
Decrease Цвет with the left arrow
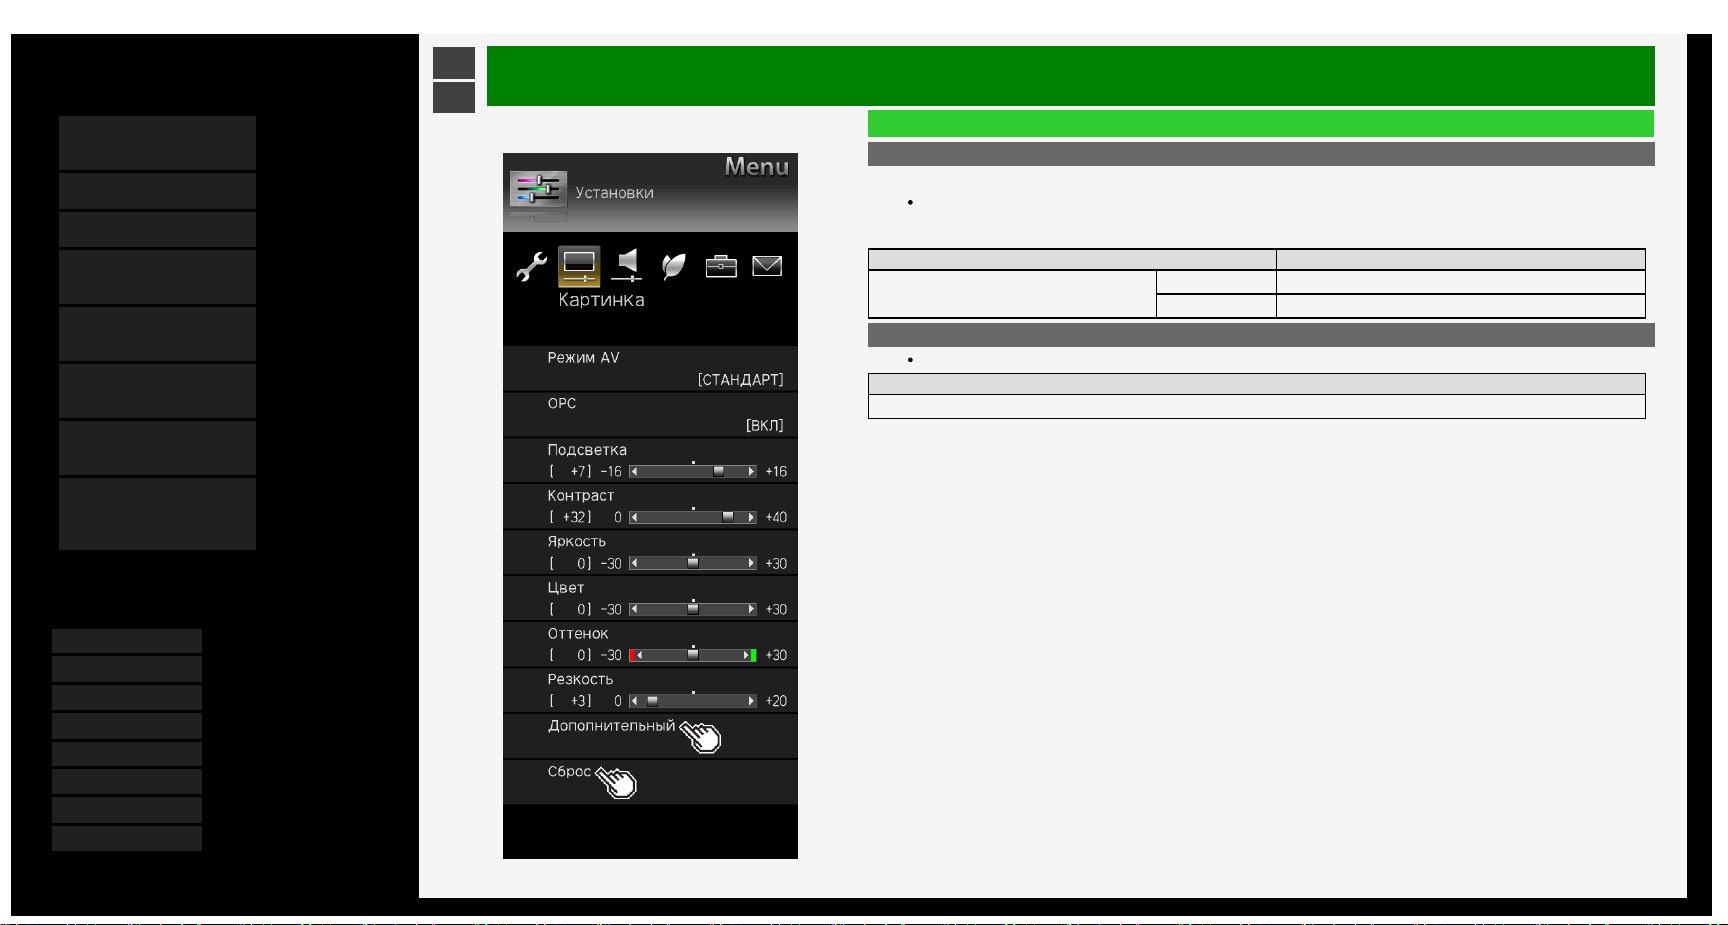click(634, 609)
